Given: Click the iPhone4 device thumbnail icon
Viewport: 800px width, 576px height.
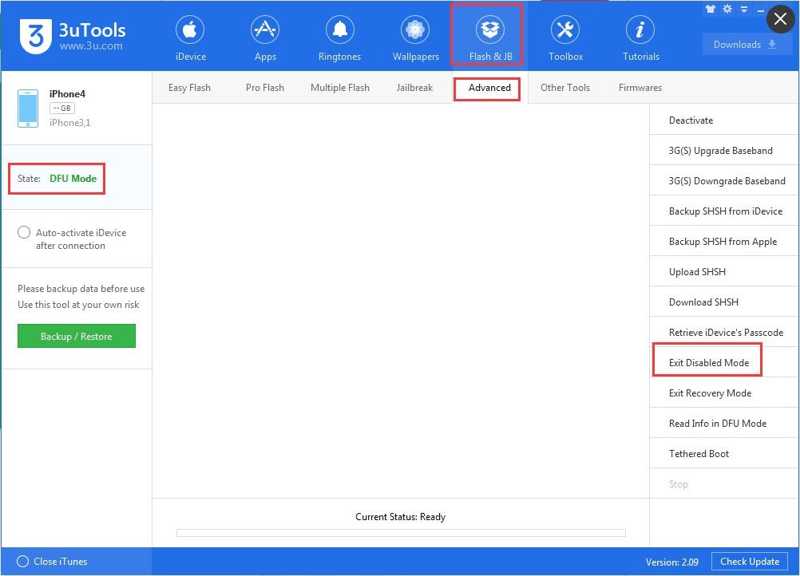Looking at the screenshot, I should [x=28, y=108].
